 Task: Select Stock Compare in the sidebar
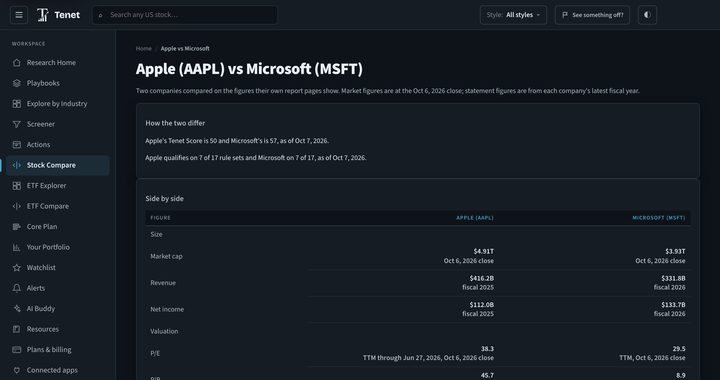coord(51,165)
